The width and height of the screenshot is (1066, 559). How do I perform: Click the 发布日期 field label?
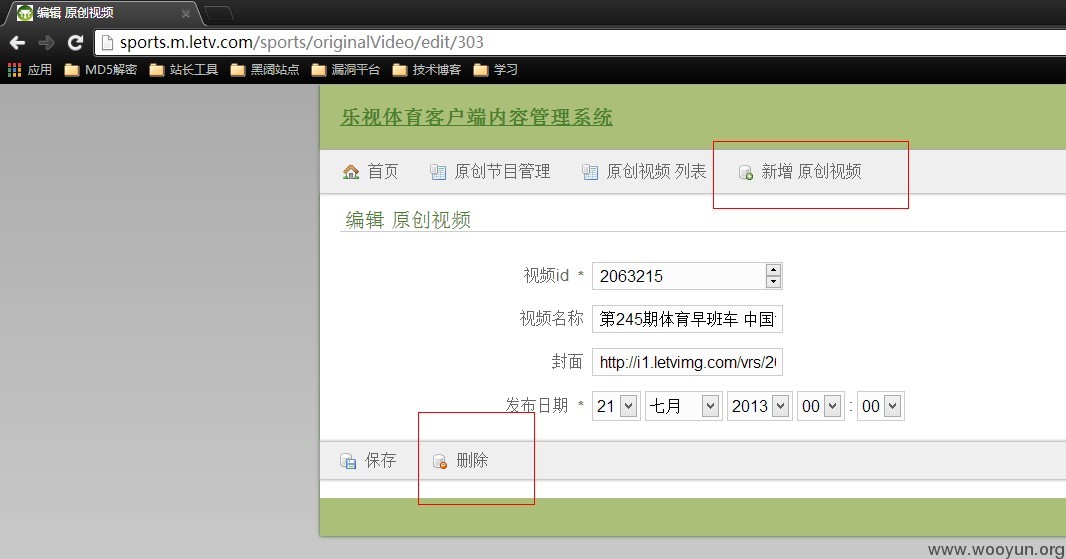(536, 405)
